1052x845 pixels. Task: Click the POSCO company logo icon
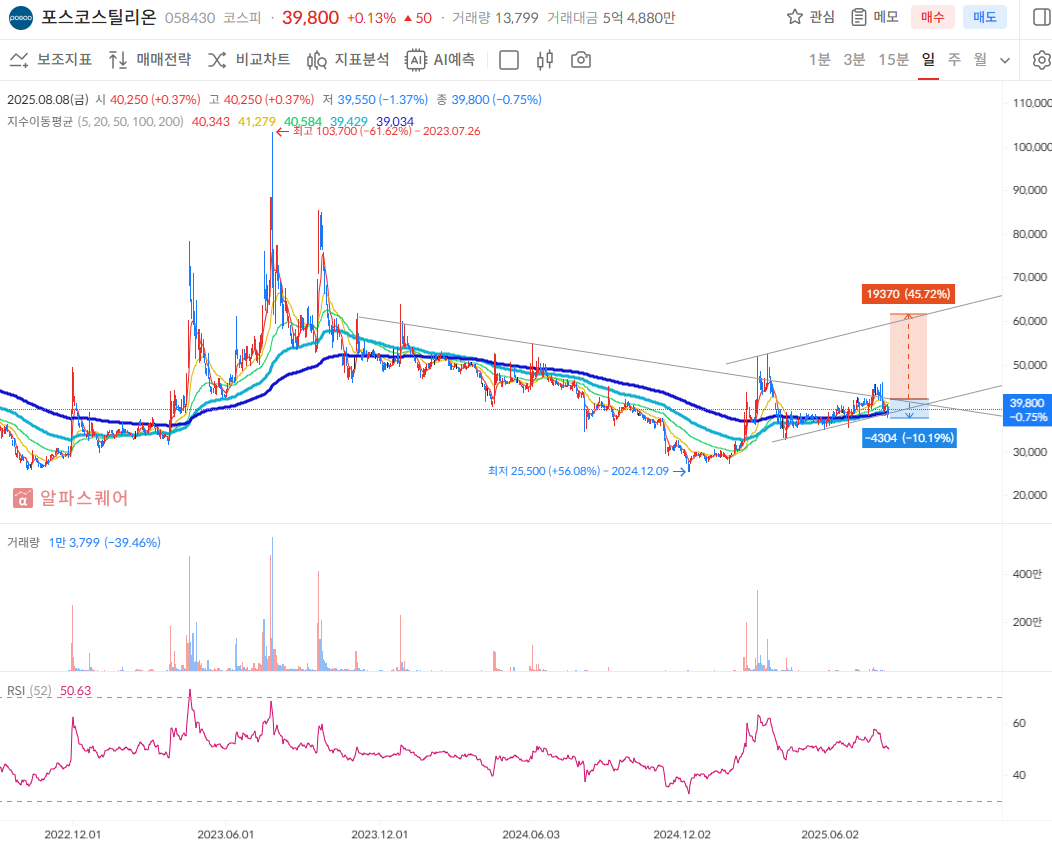click(20, 18)
